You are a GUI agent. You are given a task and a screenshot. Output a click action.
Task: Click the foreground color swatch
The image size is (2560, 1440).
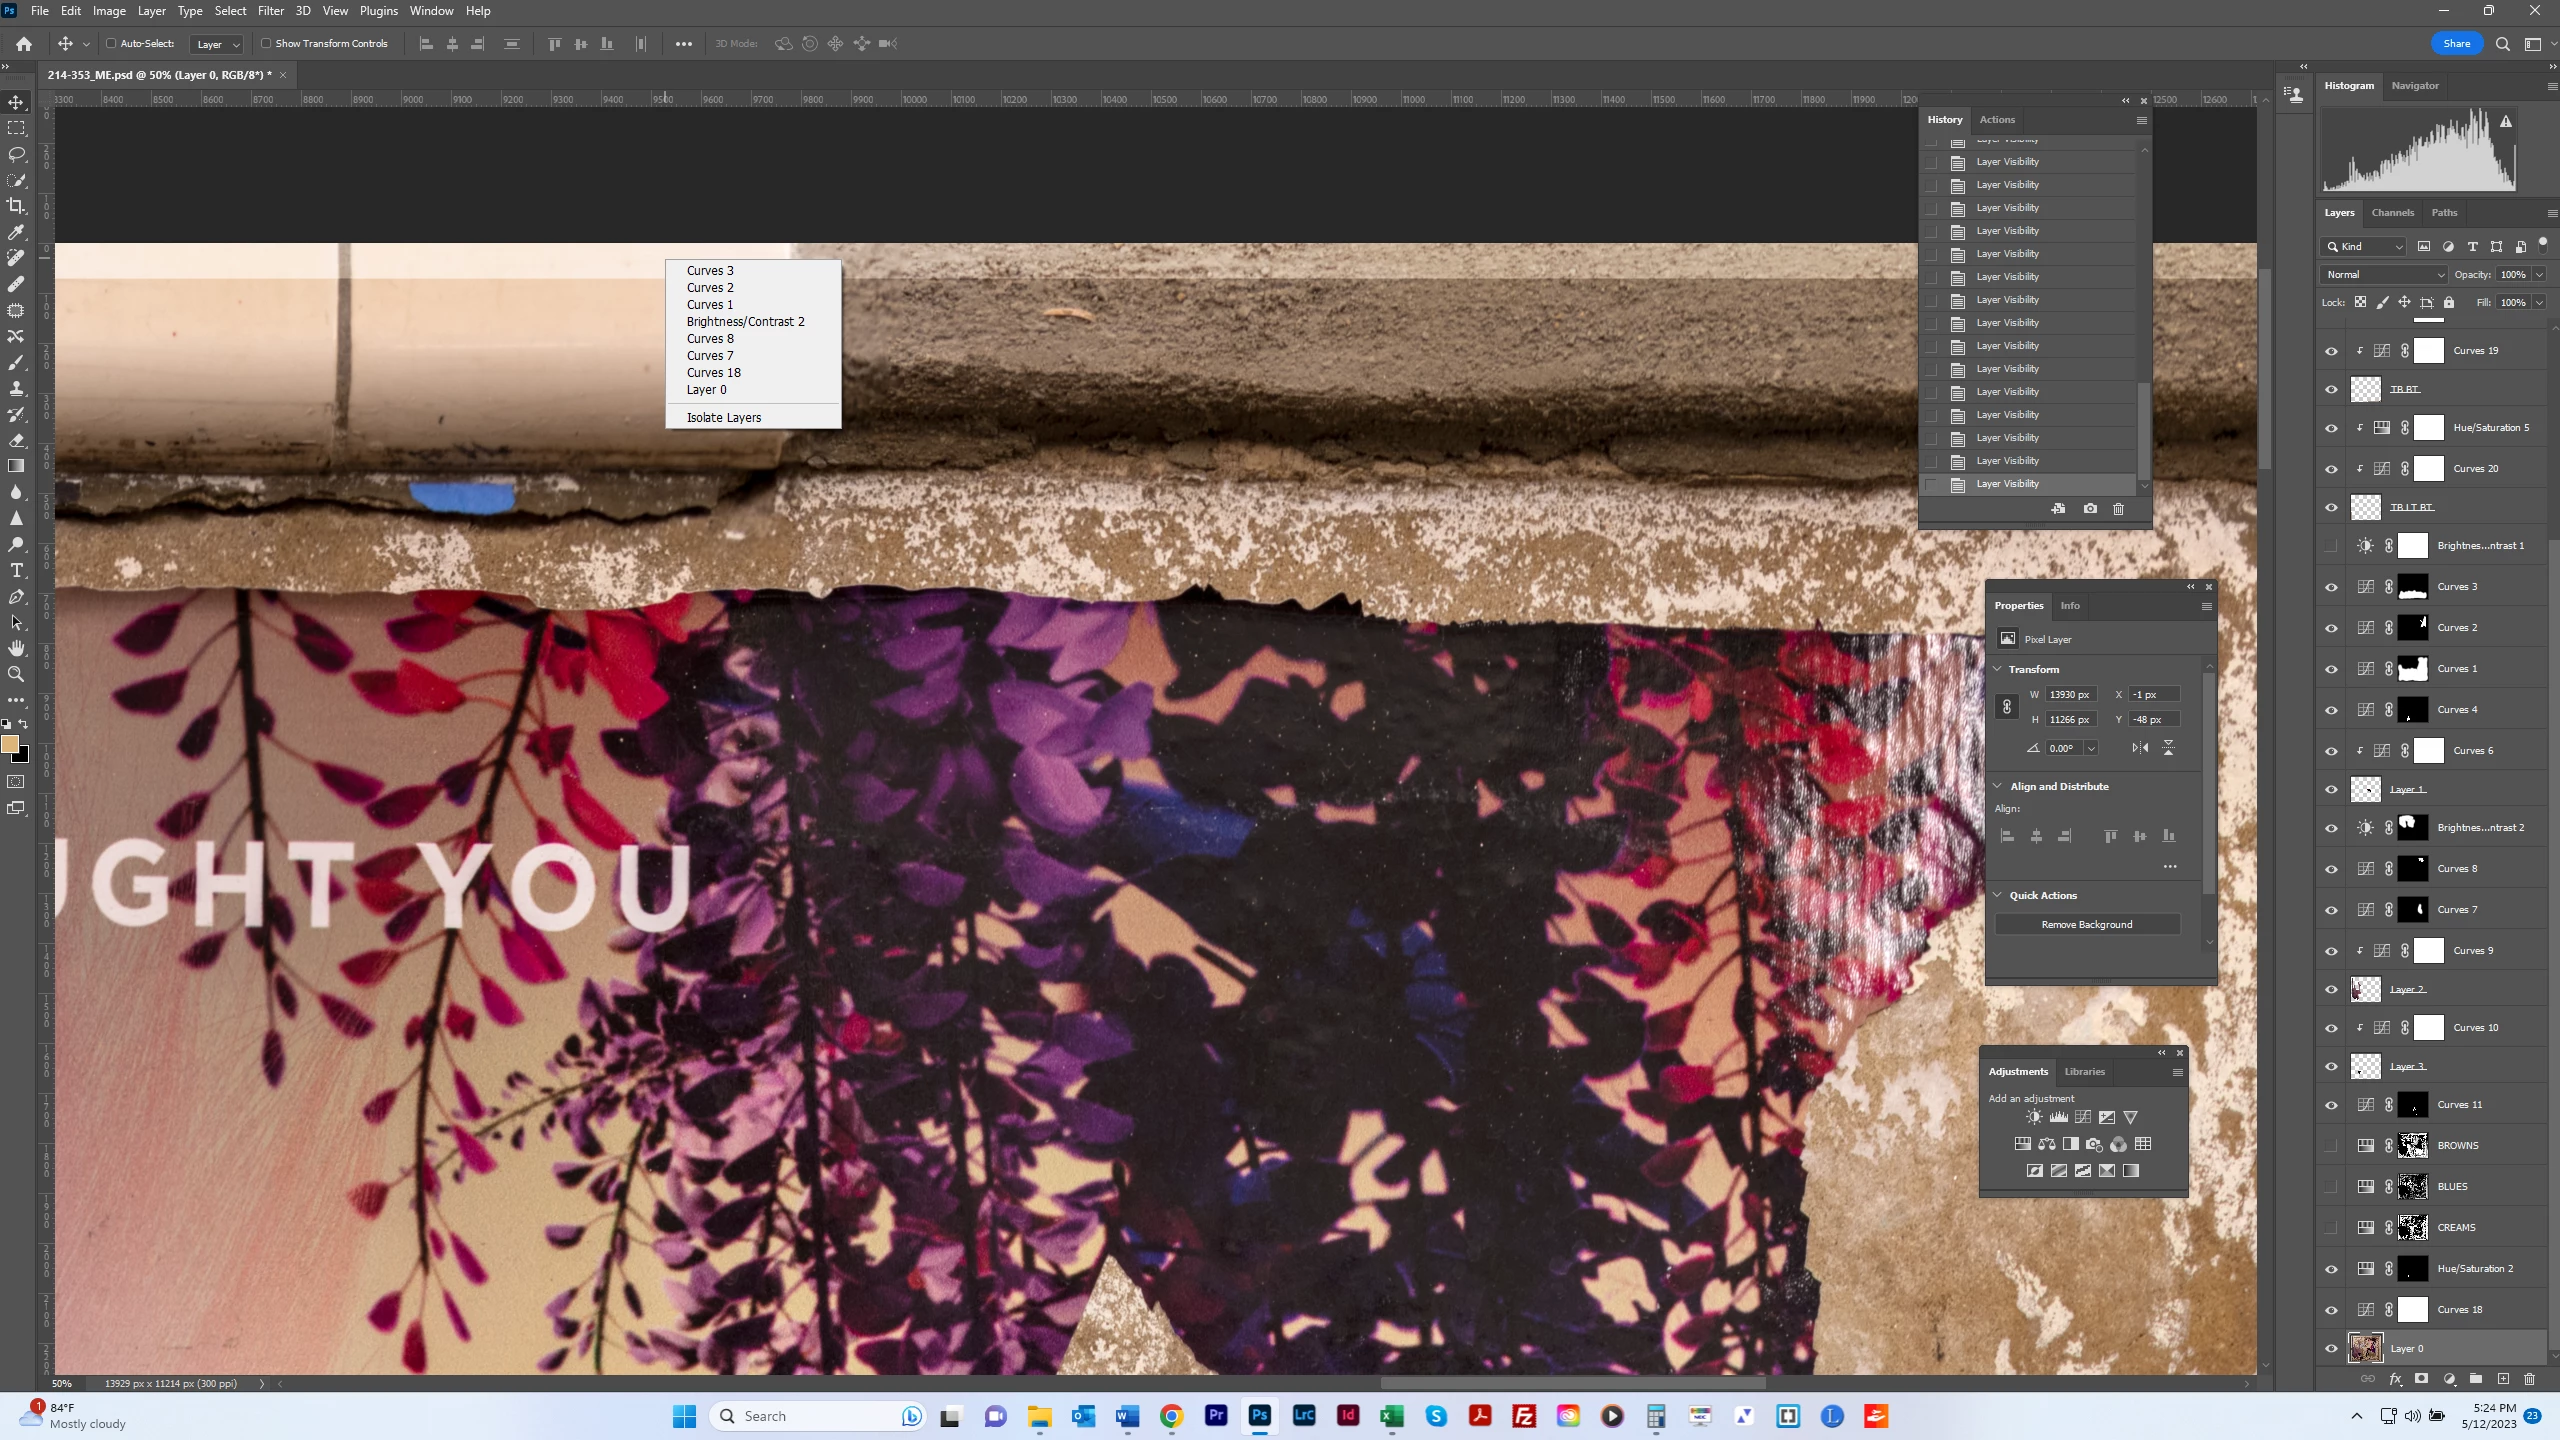tap(10, 744)
